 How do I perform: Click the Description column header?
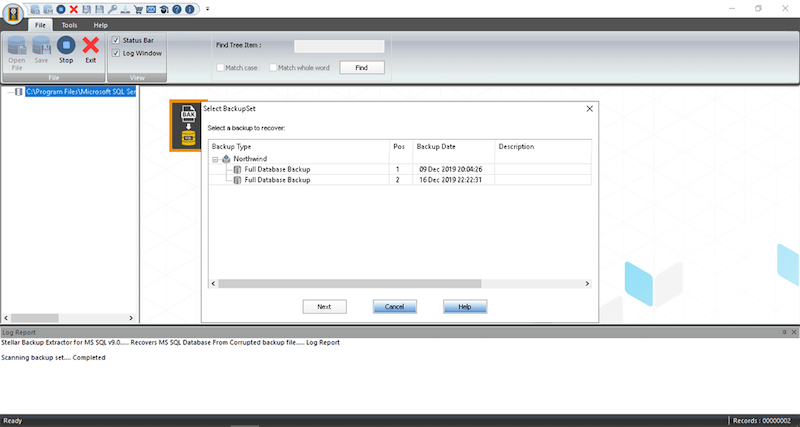coord(543,146)
